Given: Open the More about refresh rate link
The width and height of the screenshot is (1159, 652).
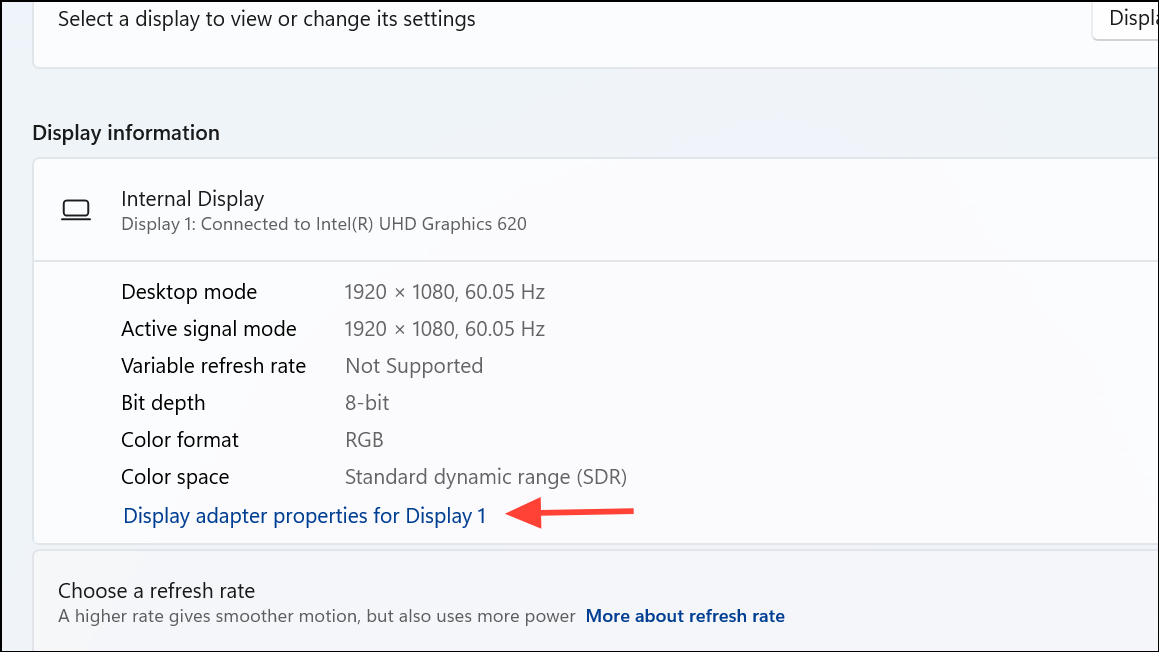Looking at the screenshot, I should [685, 616].
